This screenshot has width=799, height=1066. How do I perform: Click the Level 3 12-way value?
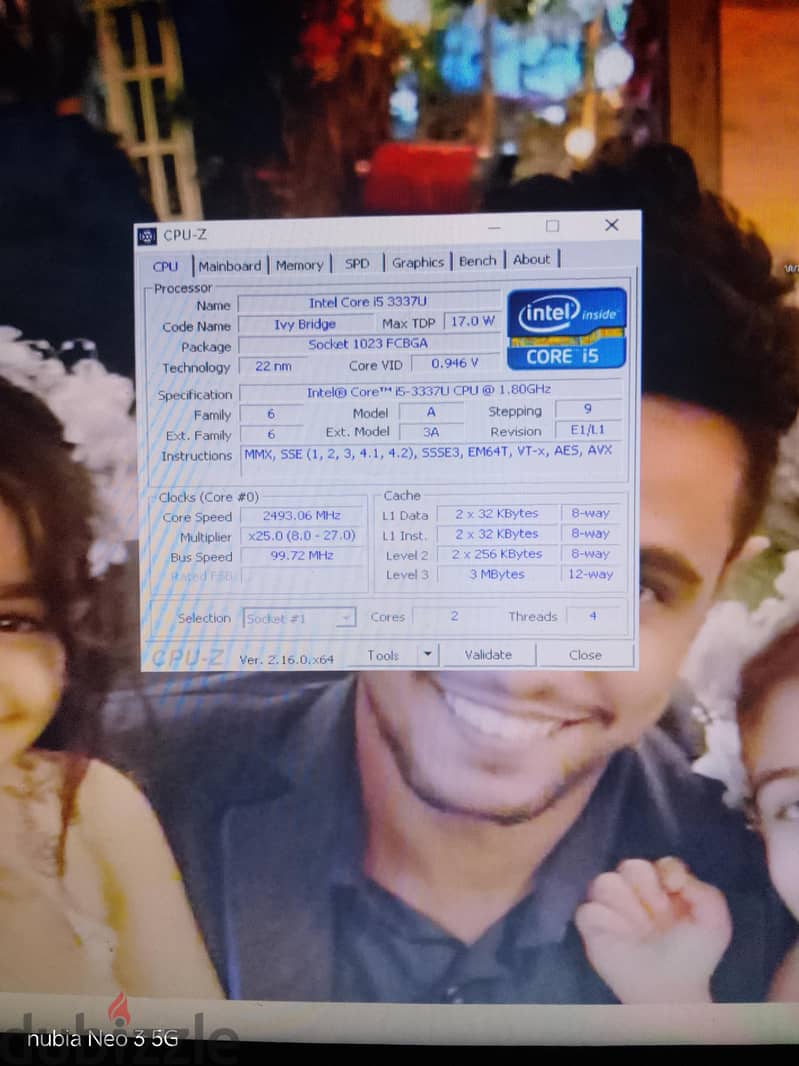click(x=590, y=574)
